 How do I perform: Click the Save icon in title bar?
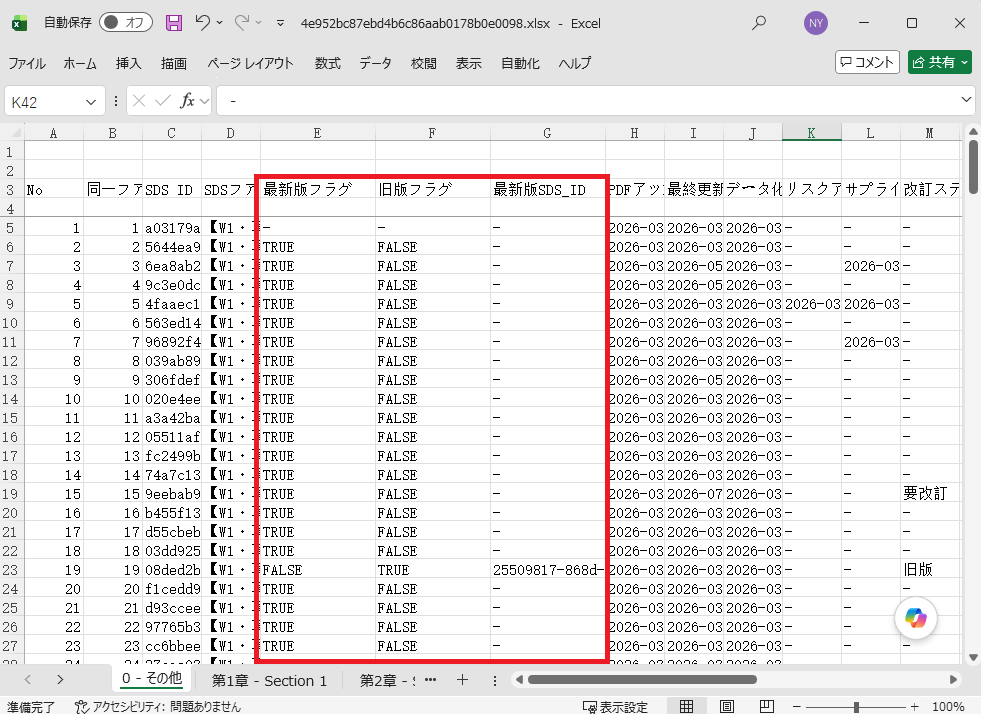click(x=174, y=23)
